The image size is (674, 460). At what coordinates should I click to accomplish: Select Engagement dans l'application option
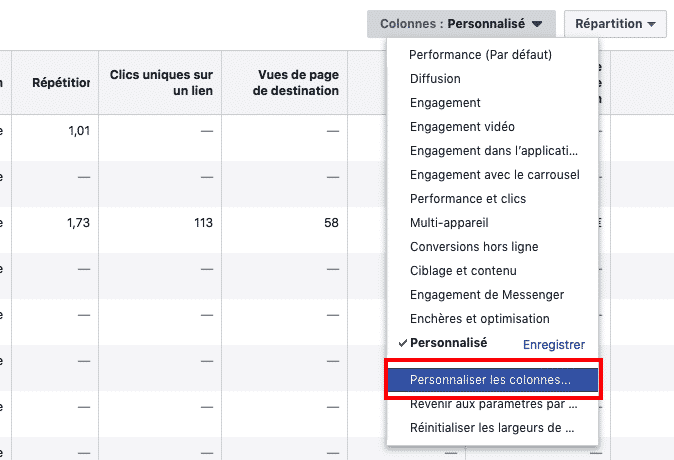point(493,151)
